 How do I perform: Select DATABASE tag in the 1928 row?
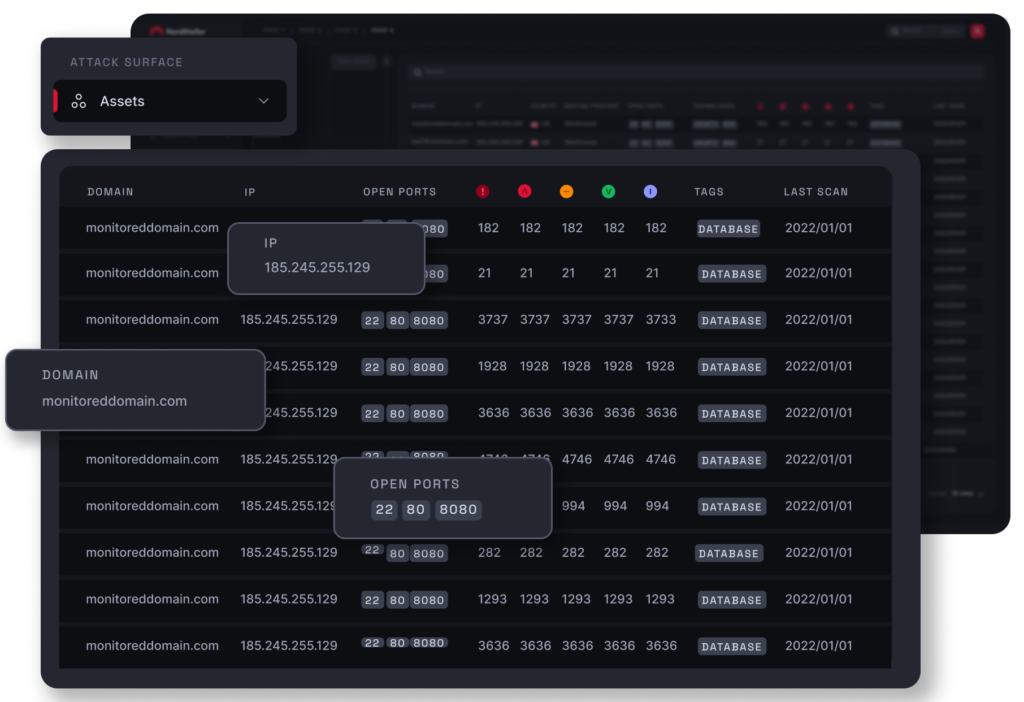tap(731, 367)
